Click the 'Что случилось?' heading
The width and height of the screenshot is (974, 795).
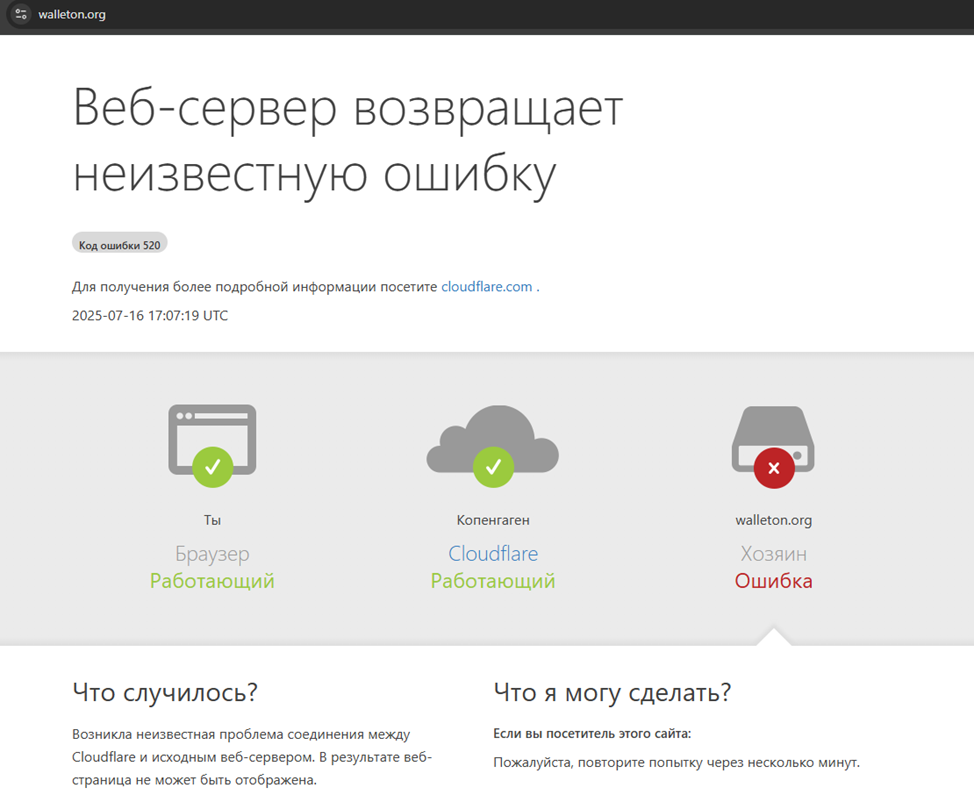click(x=165, y=692)
